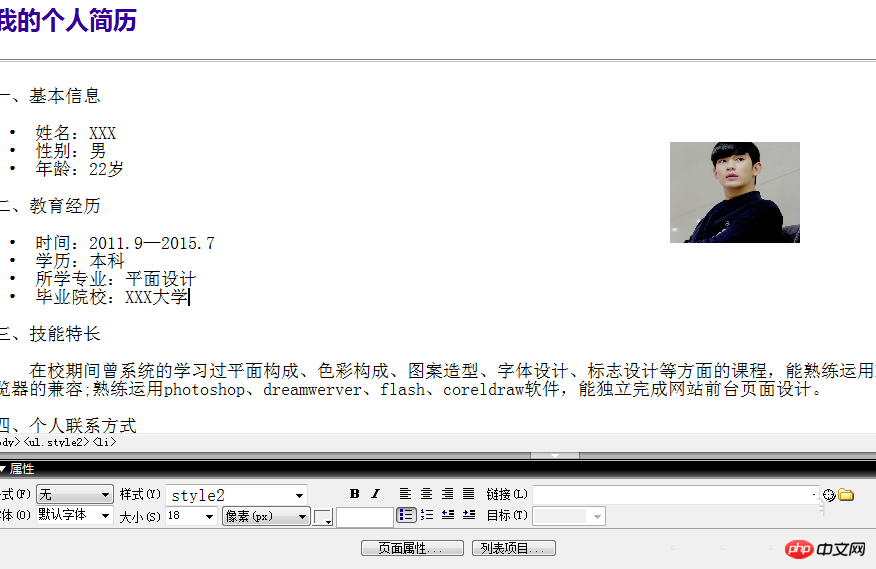Click the text indent icon
The width and height of the screenshot is (876, 569).
[468, 516]
